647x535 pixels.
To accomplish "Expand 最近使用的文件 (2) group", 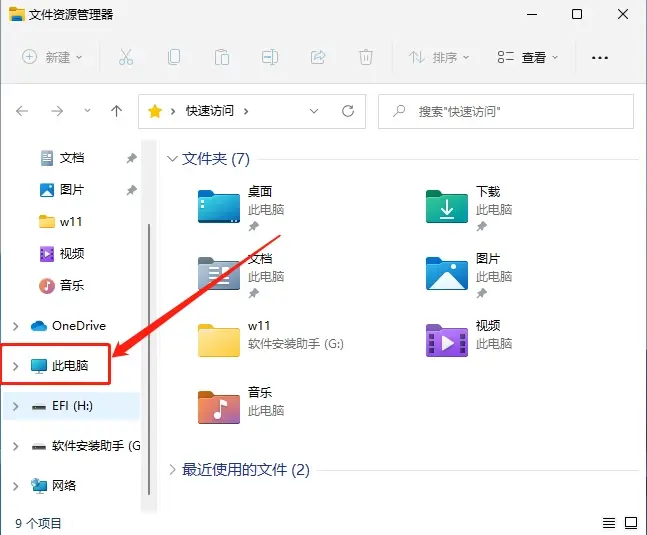I will [172, 469].
